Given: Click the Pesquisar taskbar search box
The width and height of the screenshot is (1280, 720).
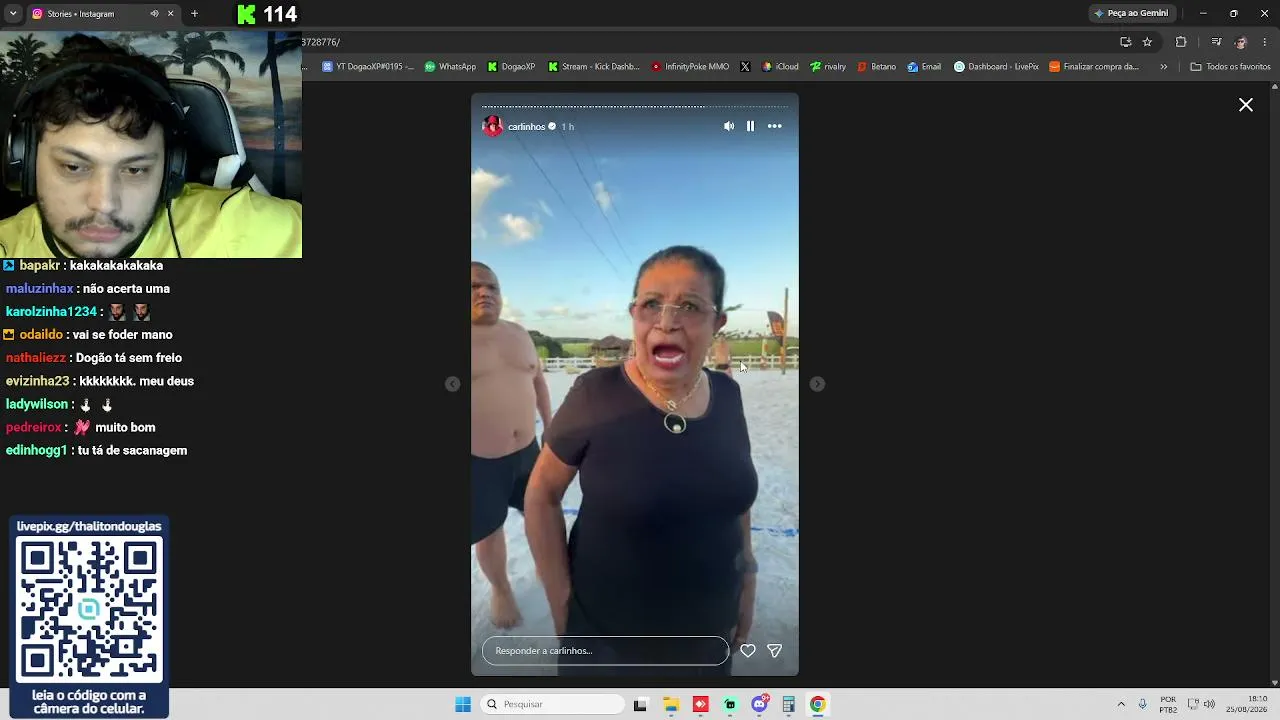Looking at the screenshot, I should tap(552, 704).
